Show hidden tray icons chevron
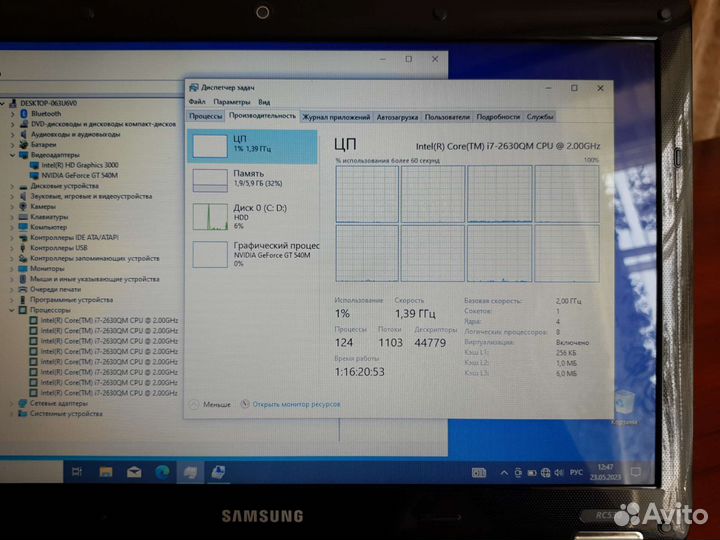 [x=504, y=472]
